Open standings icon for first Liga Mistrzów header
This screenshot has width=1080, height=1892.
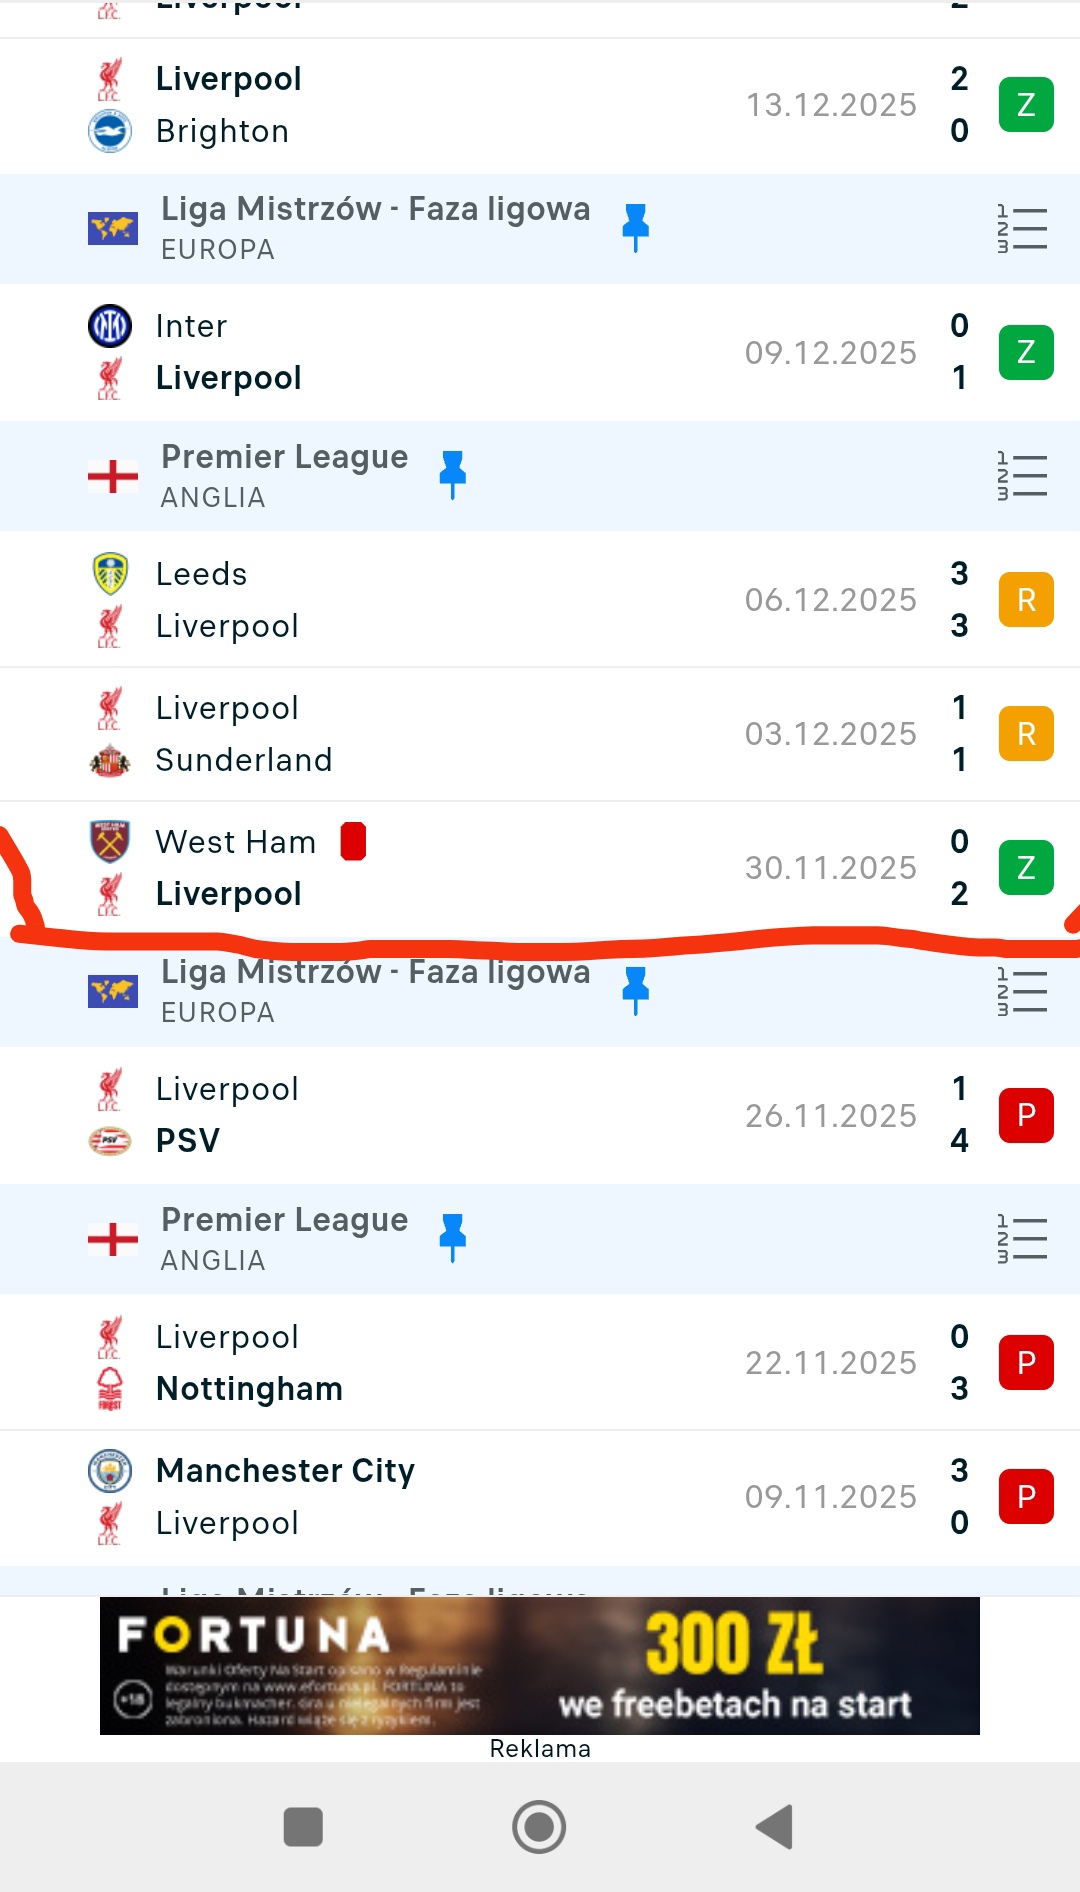point(1022,229)
